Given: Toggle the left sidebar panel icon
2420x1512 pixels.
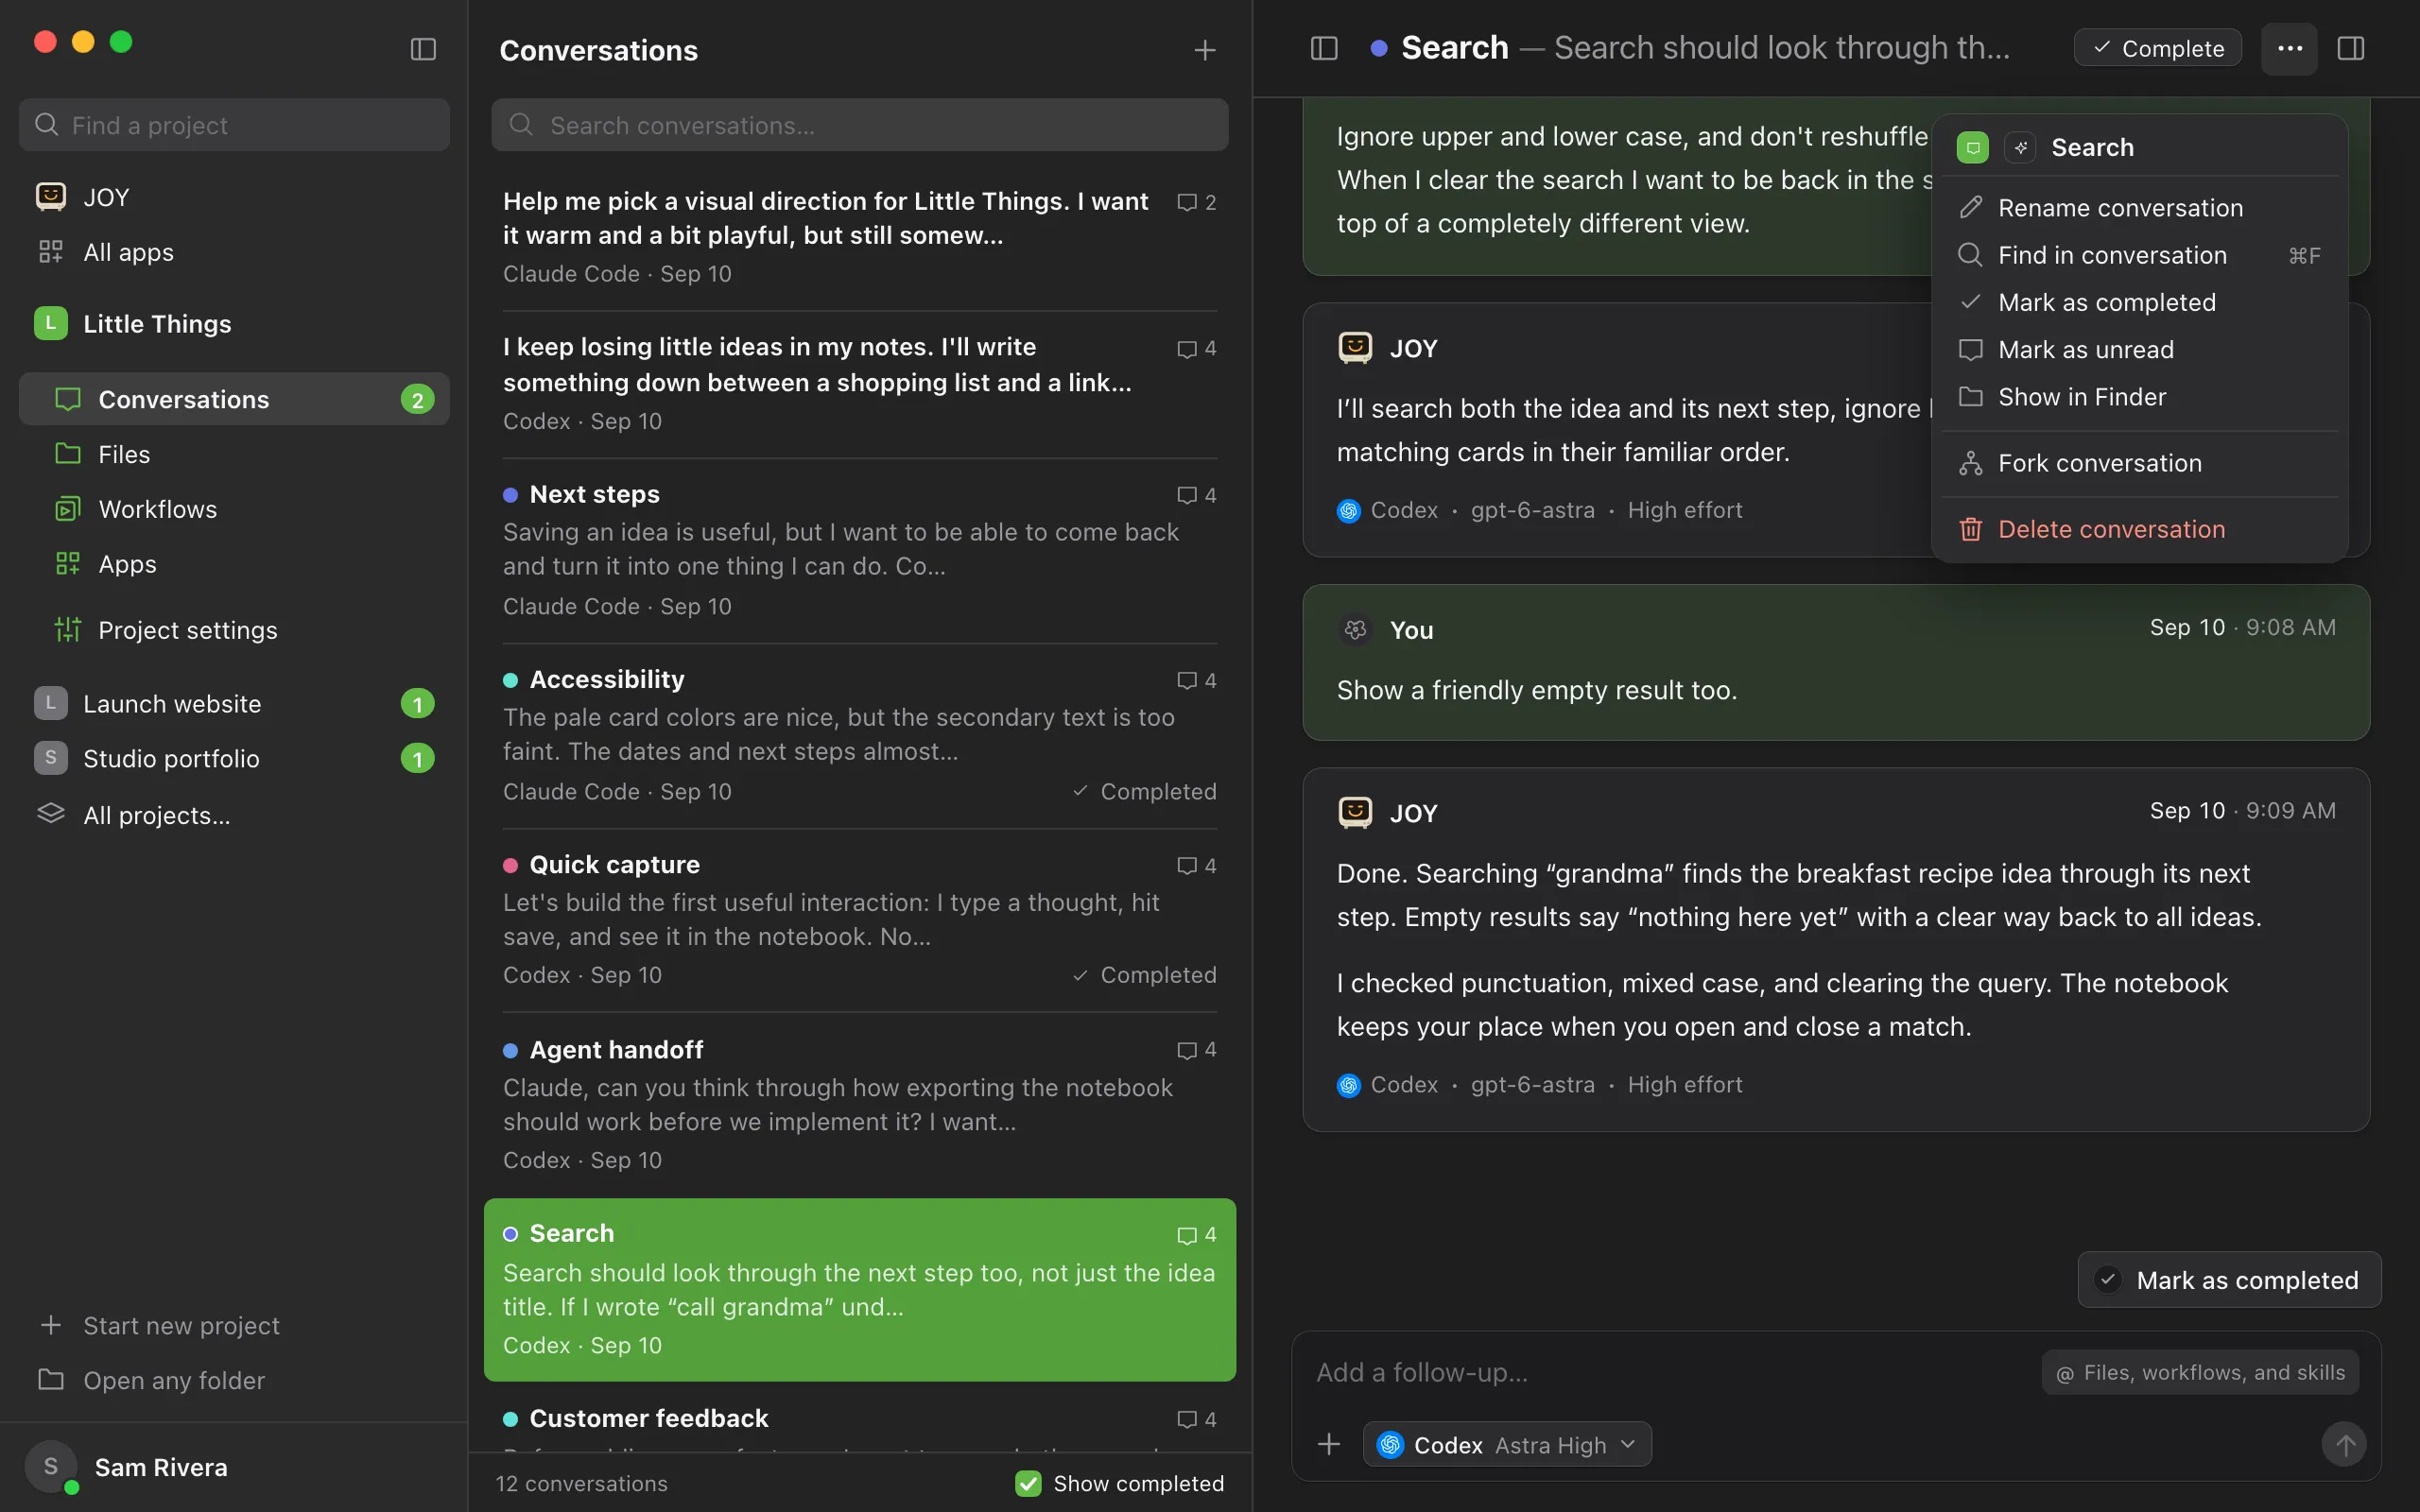Looking at the screenshot, I should coord(423,49).
